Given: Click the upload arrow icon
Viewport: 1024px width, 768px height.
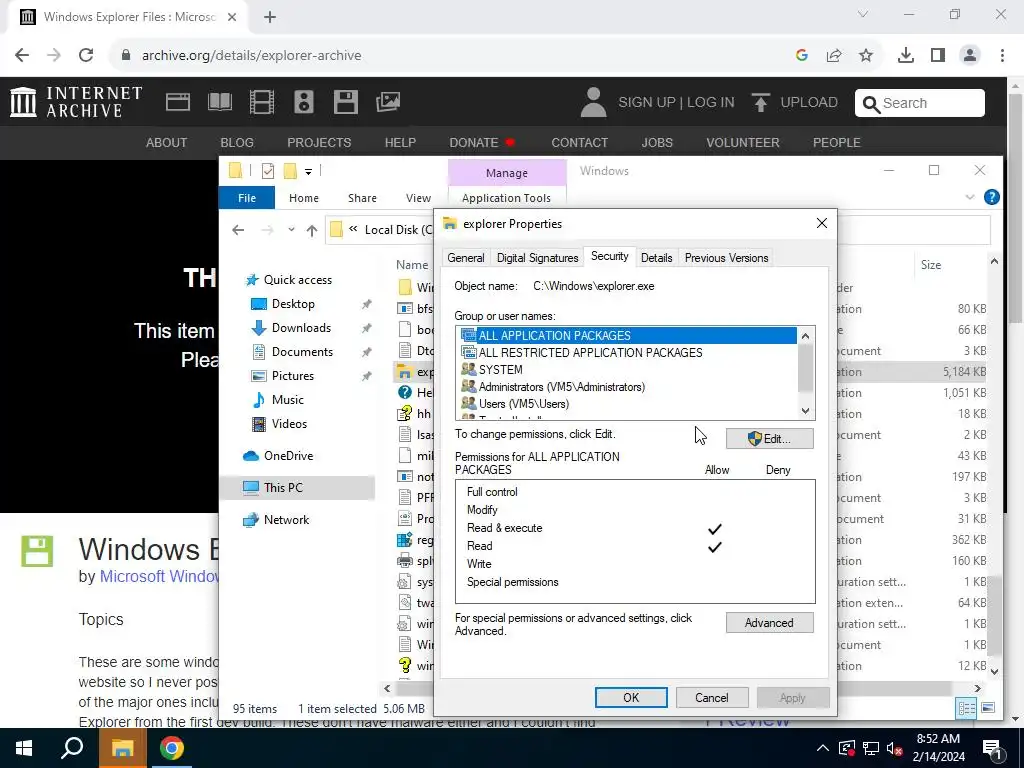Looking at the screenshot, I should click(x=760, y=103).
